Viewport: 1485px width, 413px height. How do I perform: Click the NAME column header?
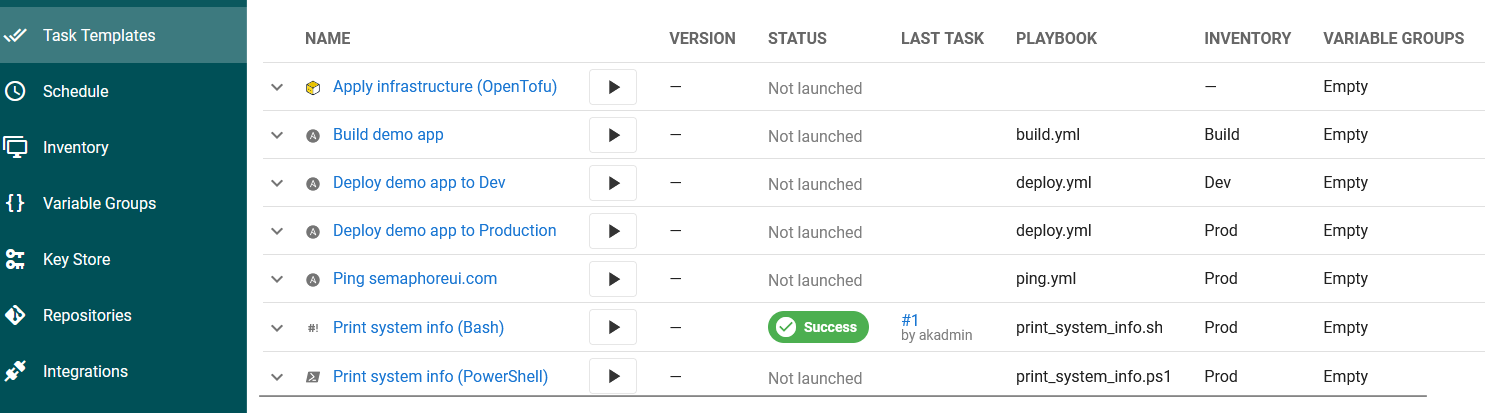point(327,38)
